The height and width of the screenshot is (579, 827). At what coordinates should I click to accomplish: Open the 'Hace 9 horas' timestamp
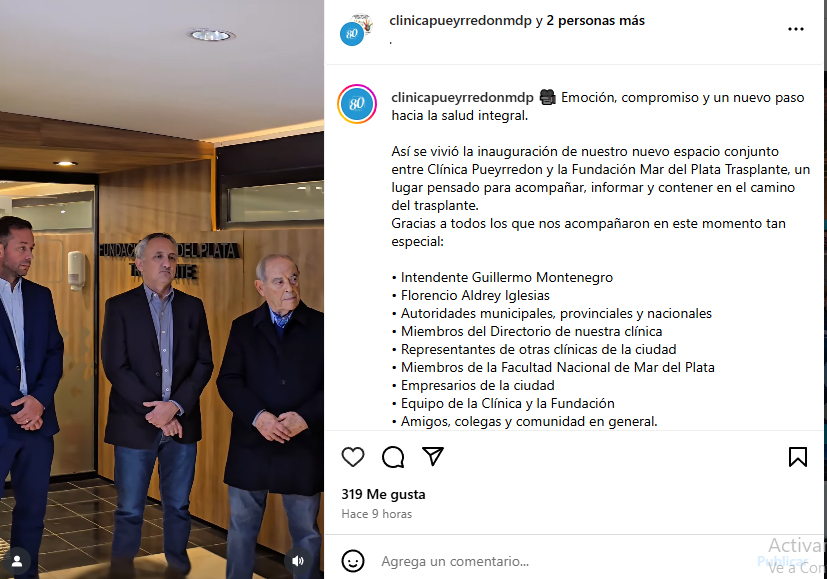(377, 514)
